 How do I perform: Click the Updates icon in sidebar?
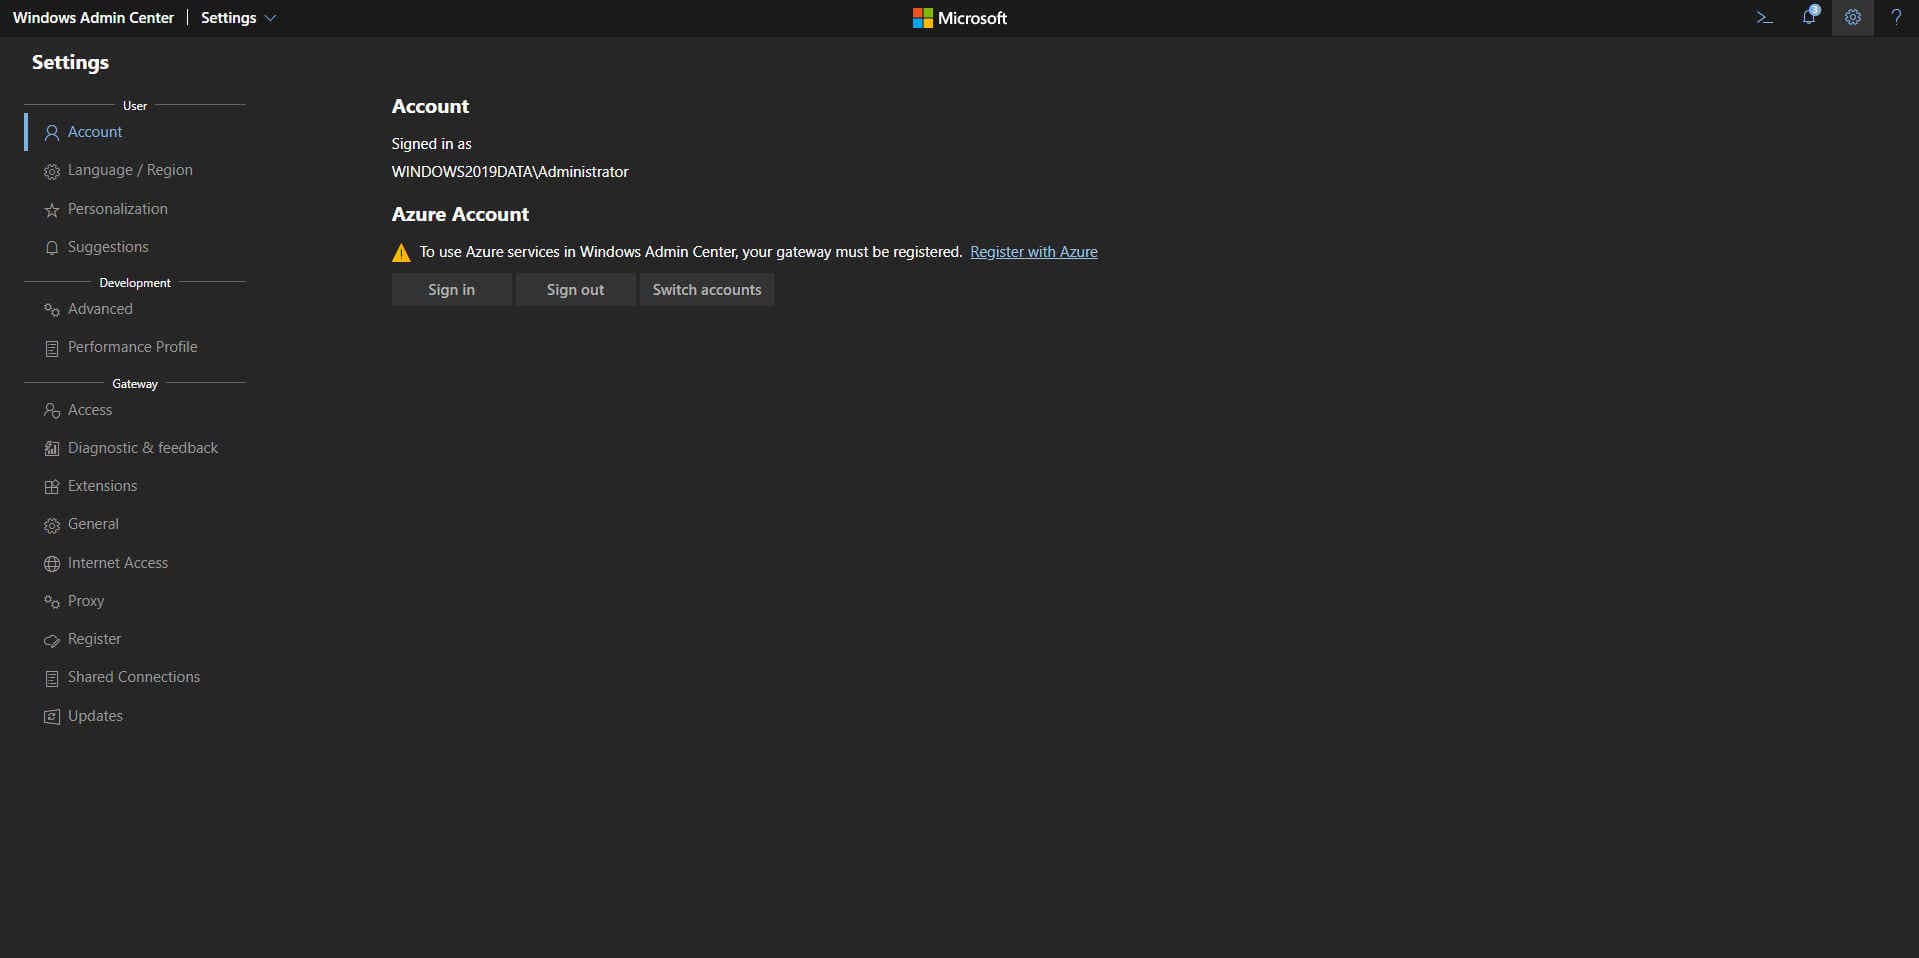click(52, 717)
